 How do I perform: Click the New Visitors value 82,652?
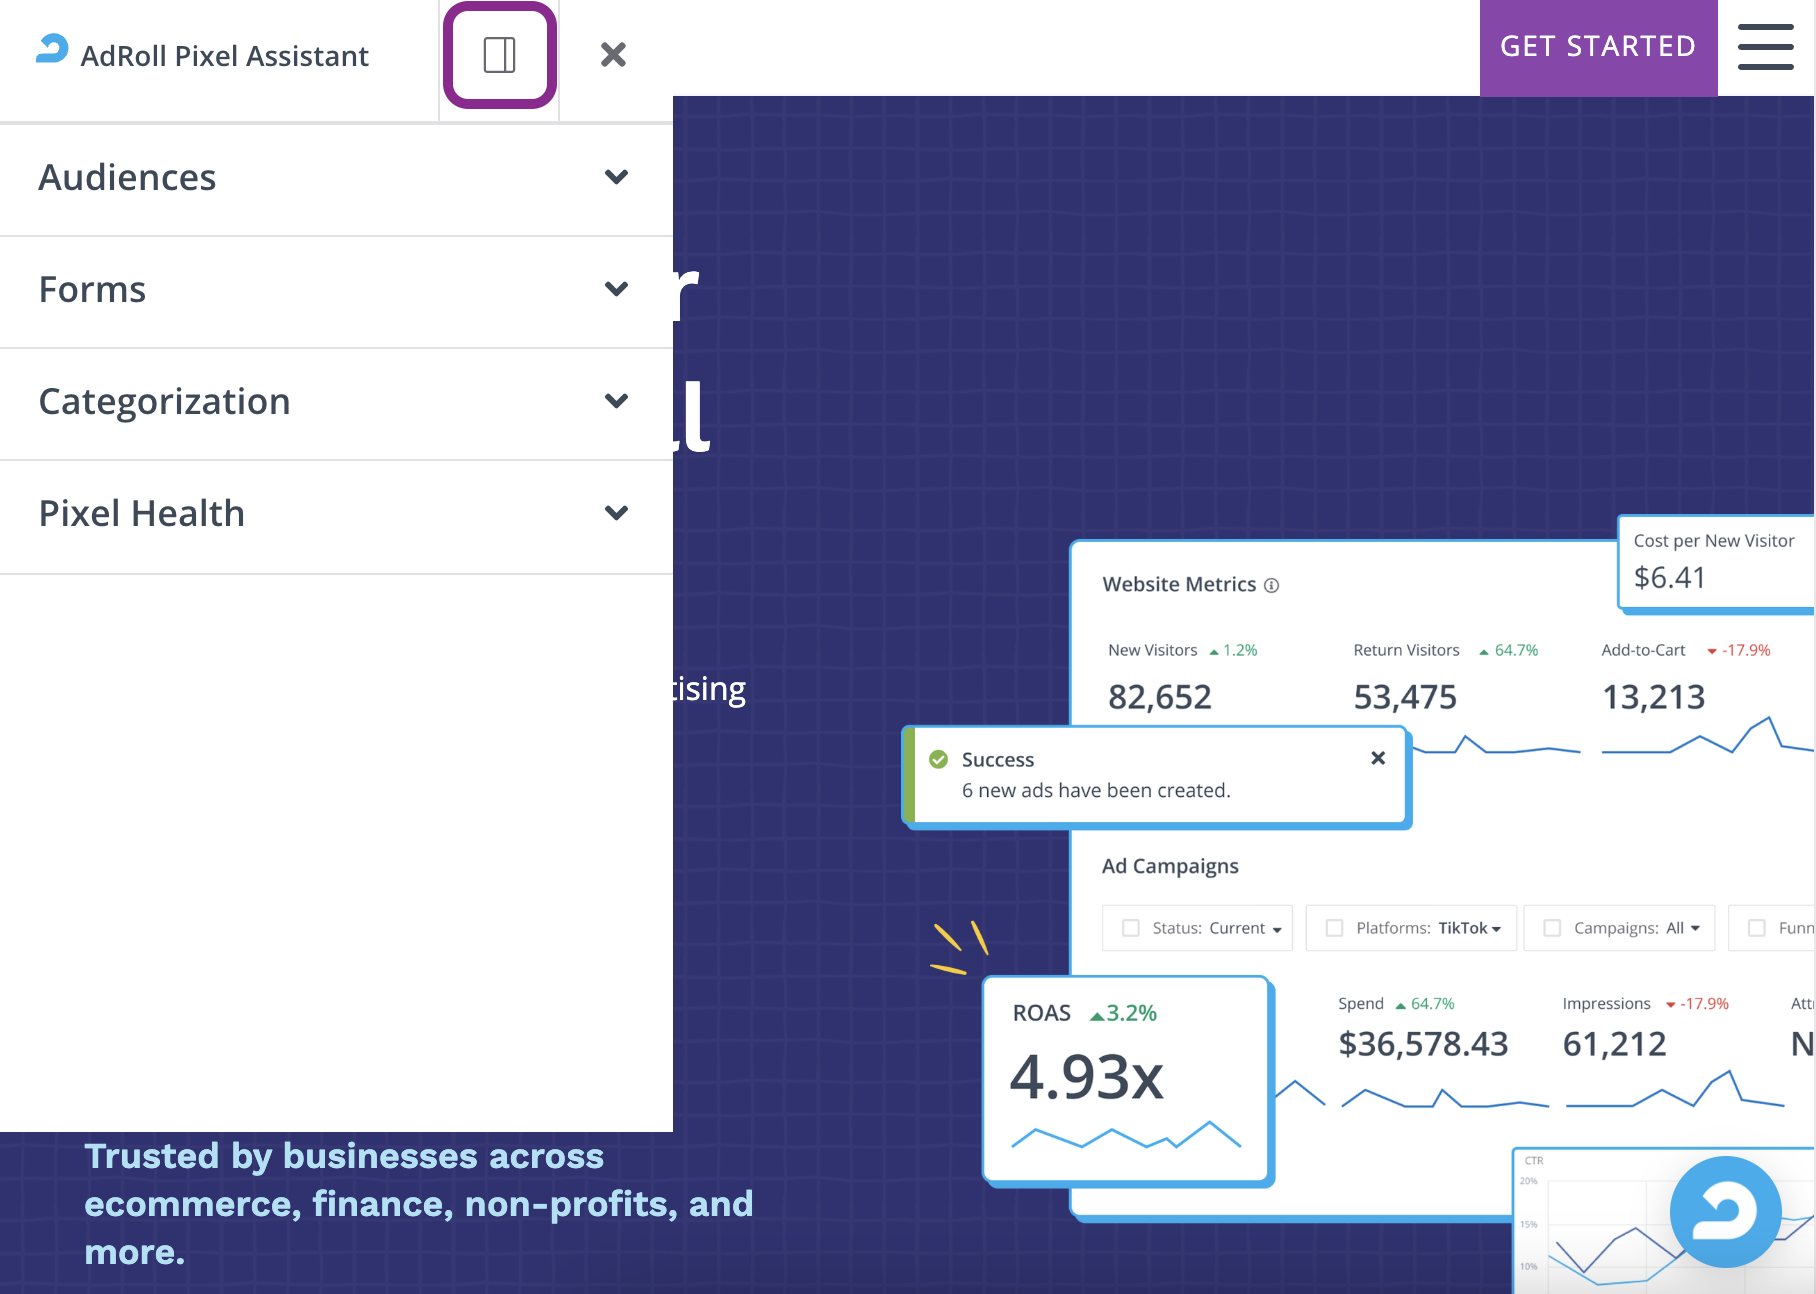click(x=1160, y=697)
